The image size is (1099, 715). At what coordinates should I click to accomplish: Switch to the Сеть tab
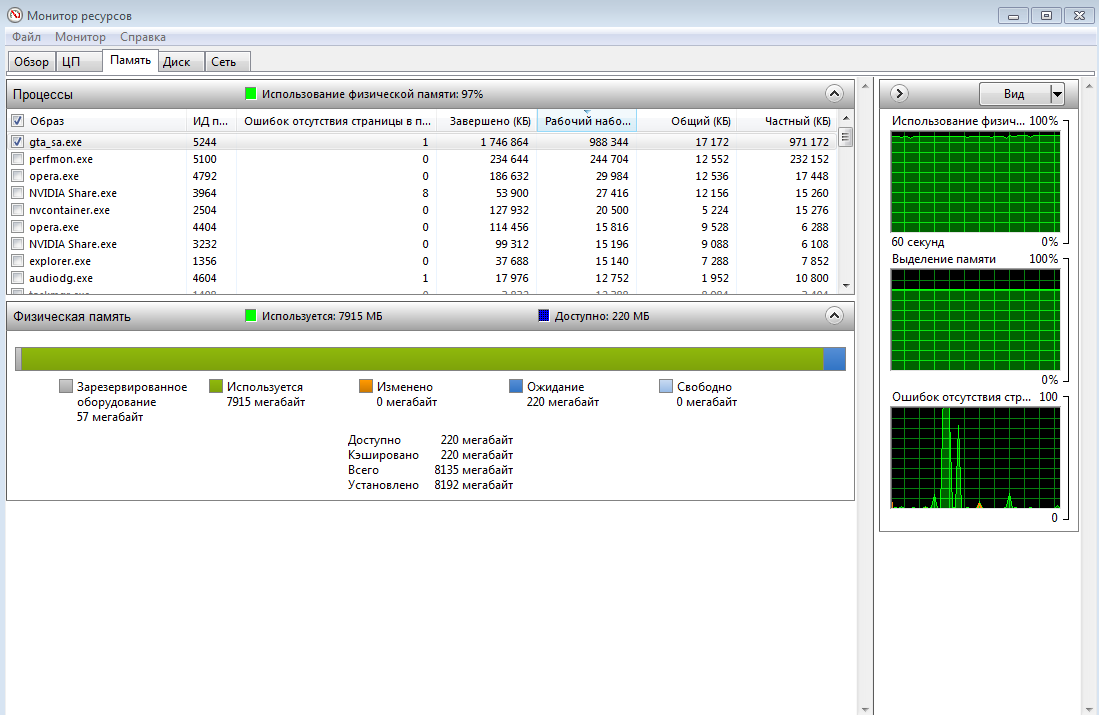(x=228, y=62)
